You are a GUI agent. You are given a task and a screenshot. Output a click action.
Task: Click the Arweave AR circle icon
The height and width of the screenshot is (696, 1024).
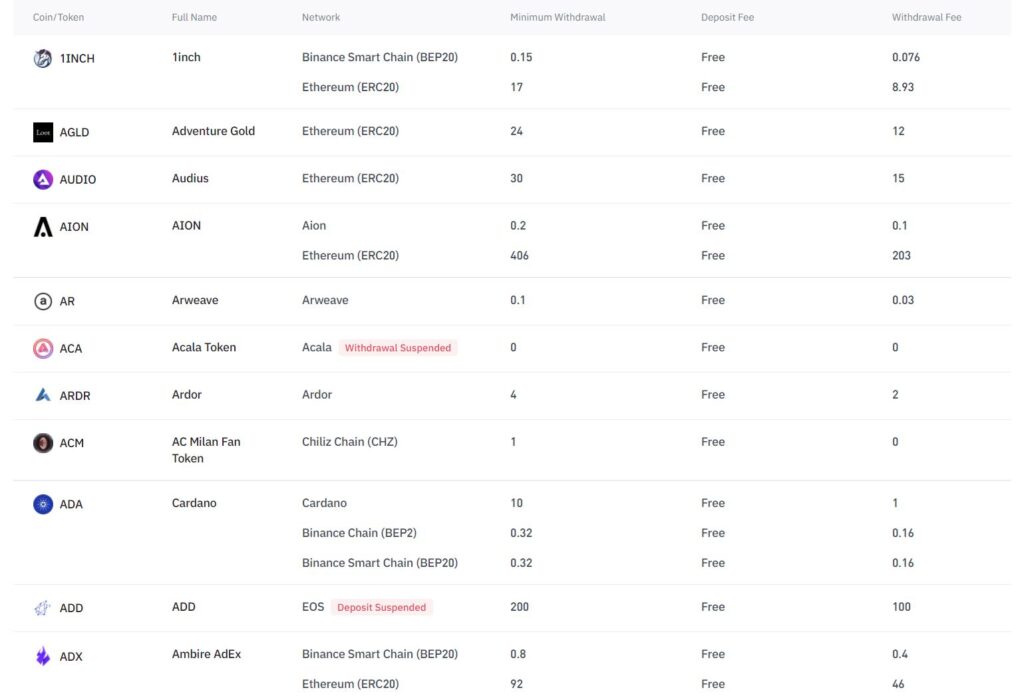[x=42, y=301]
